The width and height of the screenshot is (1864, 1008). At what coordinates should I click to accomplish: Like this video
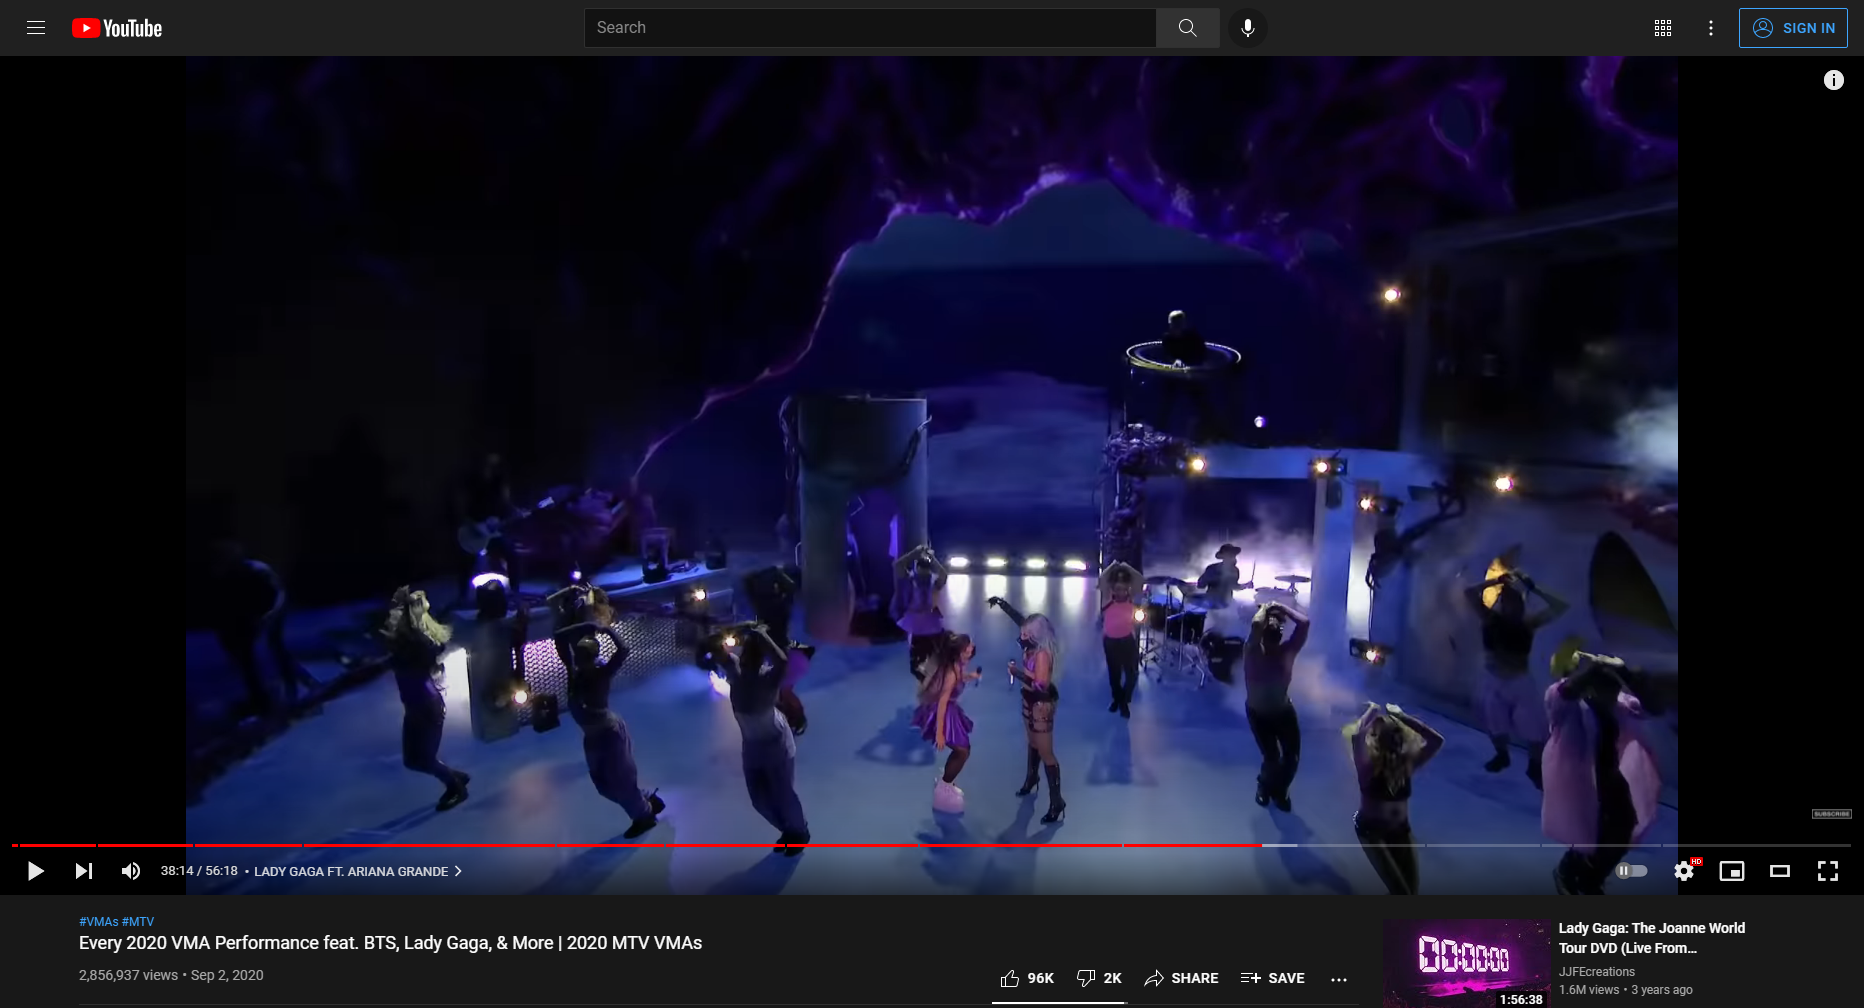[x=1026, y=978]
